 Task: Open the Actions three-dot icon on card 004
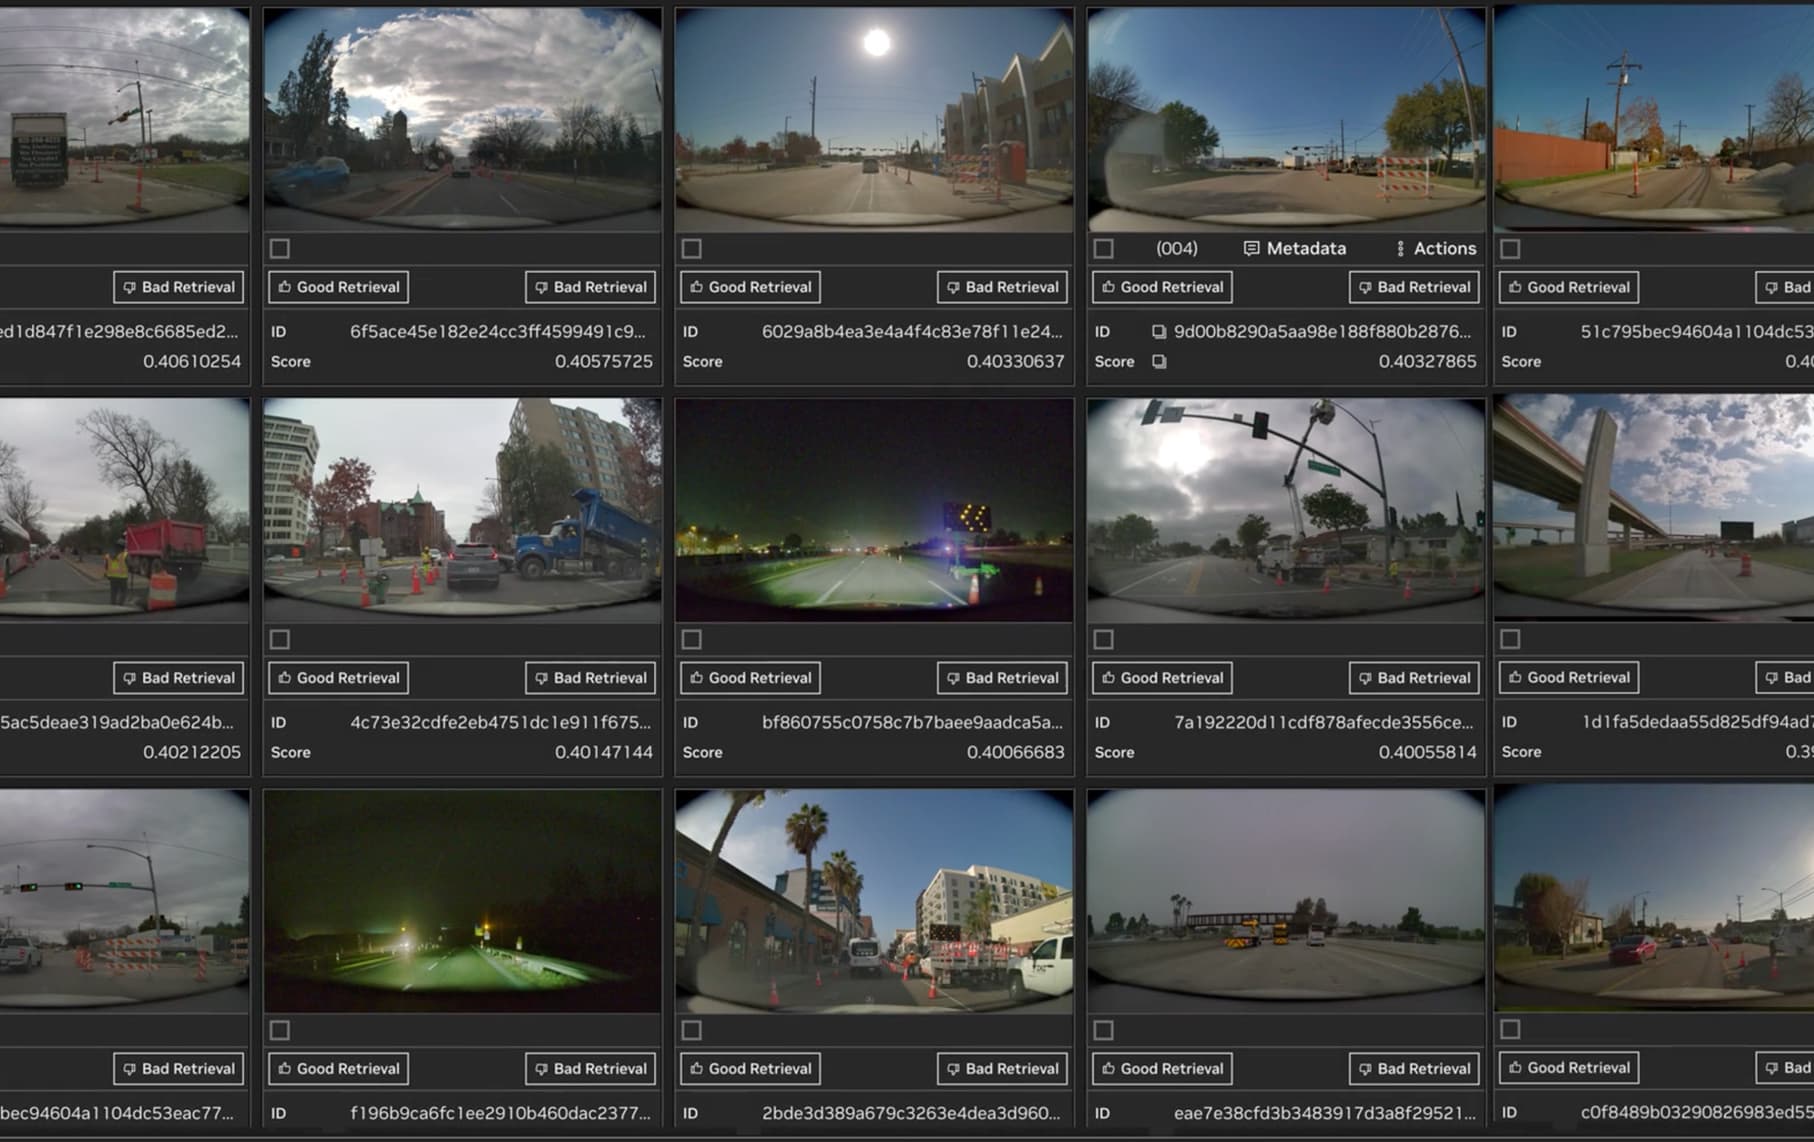click(1400, 248)
